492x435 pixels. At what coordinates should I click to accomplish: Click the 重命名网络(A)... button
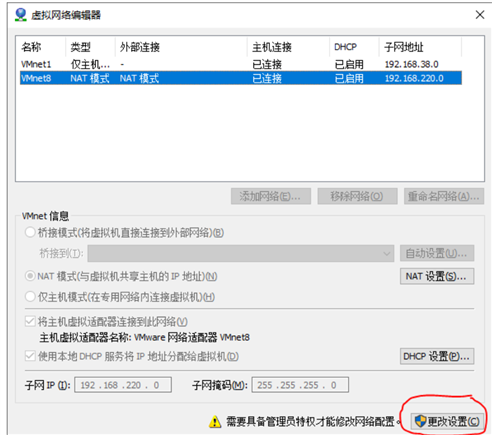tap(444, 196)
